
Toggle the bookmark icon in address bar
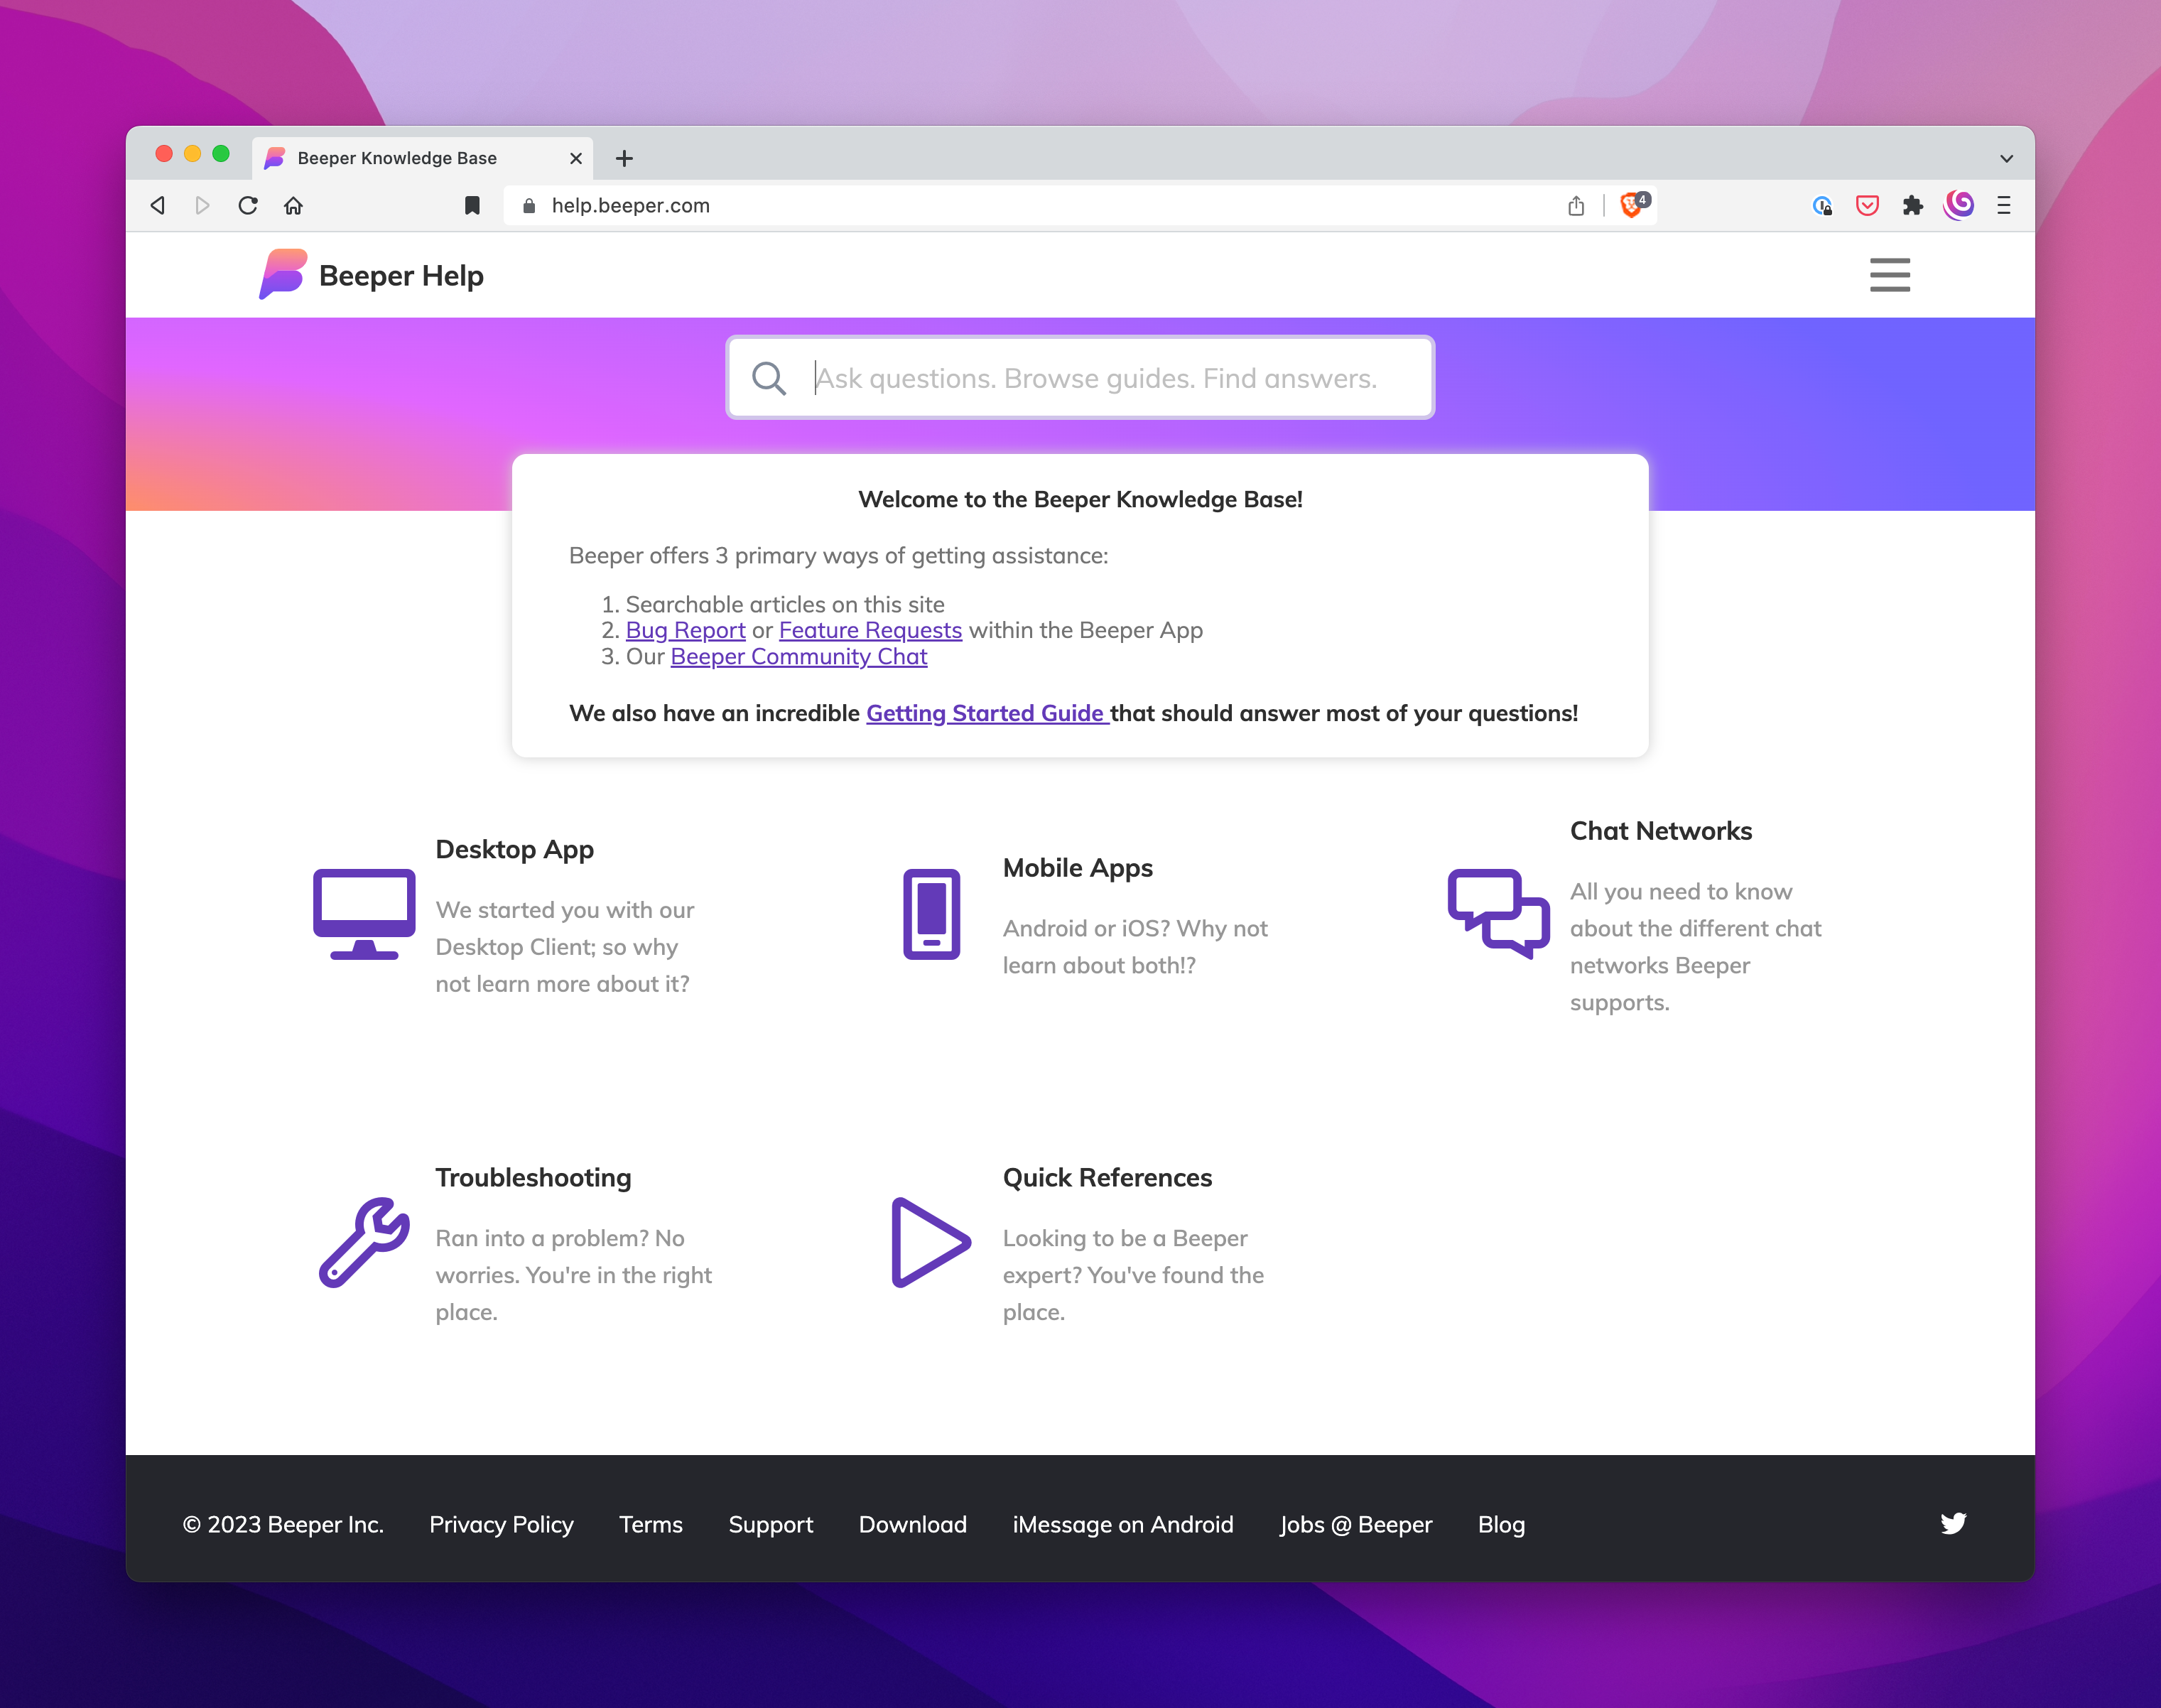click(x=472, y=205)
